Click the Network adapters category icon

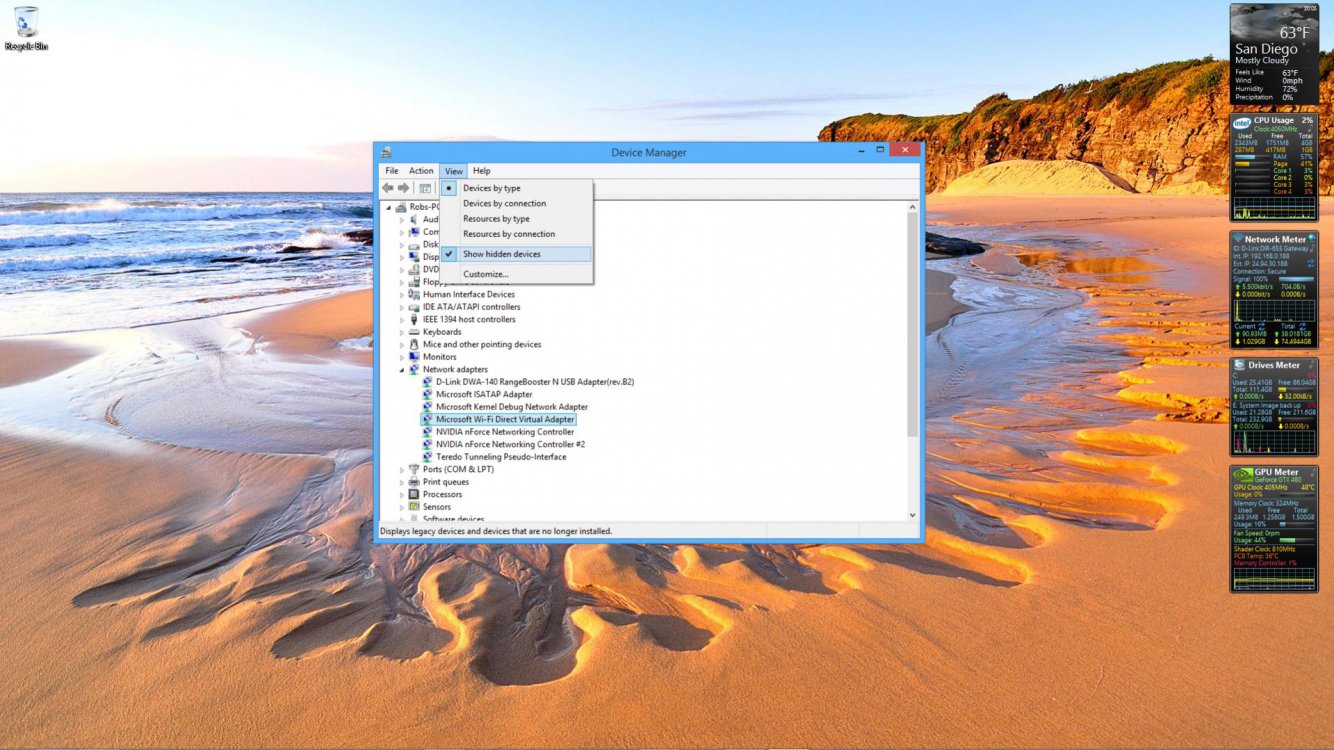(414, 369)
